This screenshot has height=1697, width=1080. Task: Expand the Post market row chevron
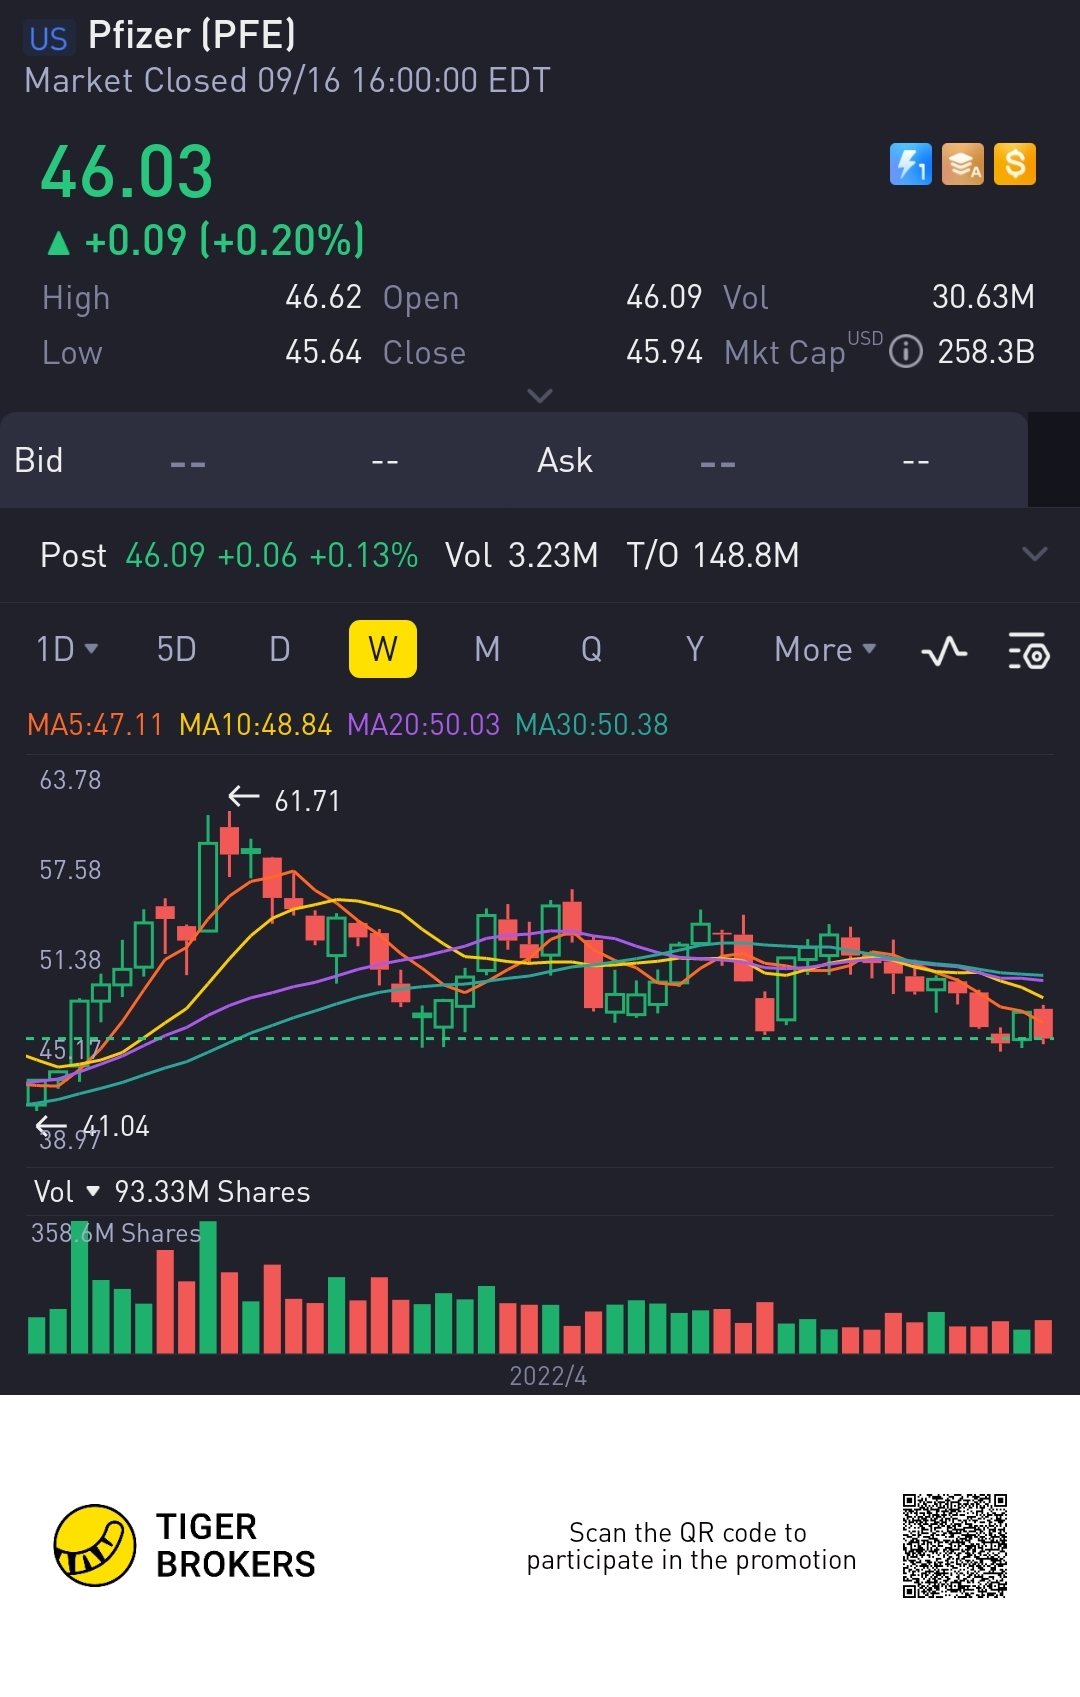(1035, 554)
